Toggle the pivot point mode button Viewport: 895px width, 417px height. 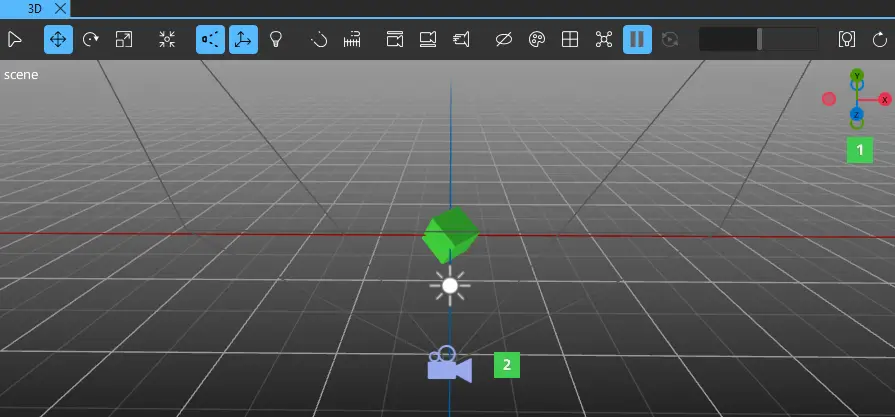coord(210,40)
